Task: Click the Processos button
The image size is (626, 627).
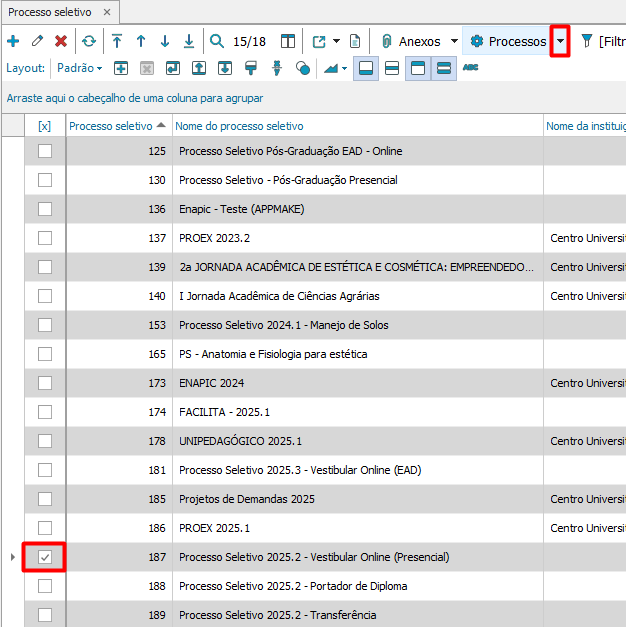Action: tap(508, 41)
